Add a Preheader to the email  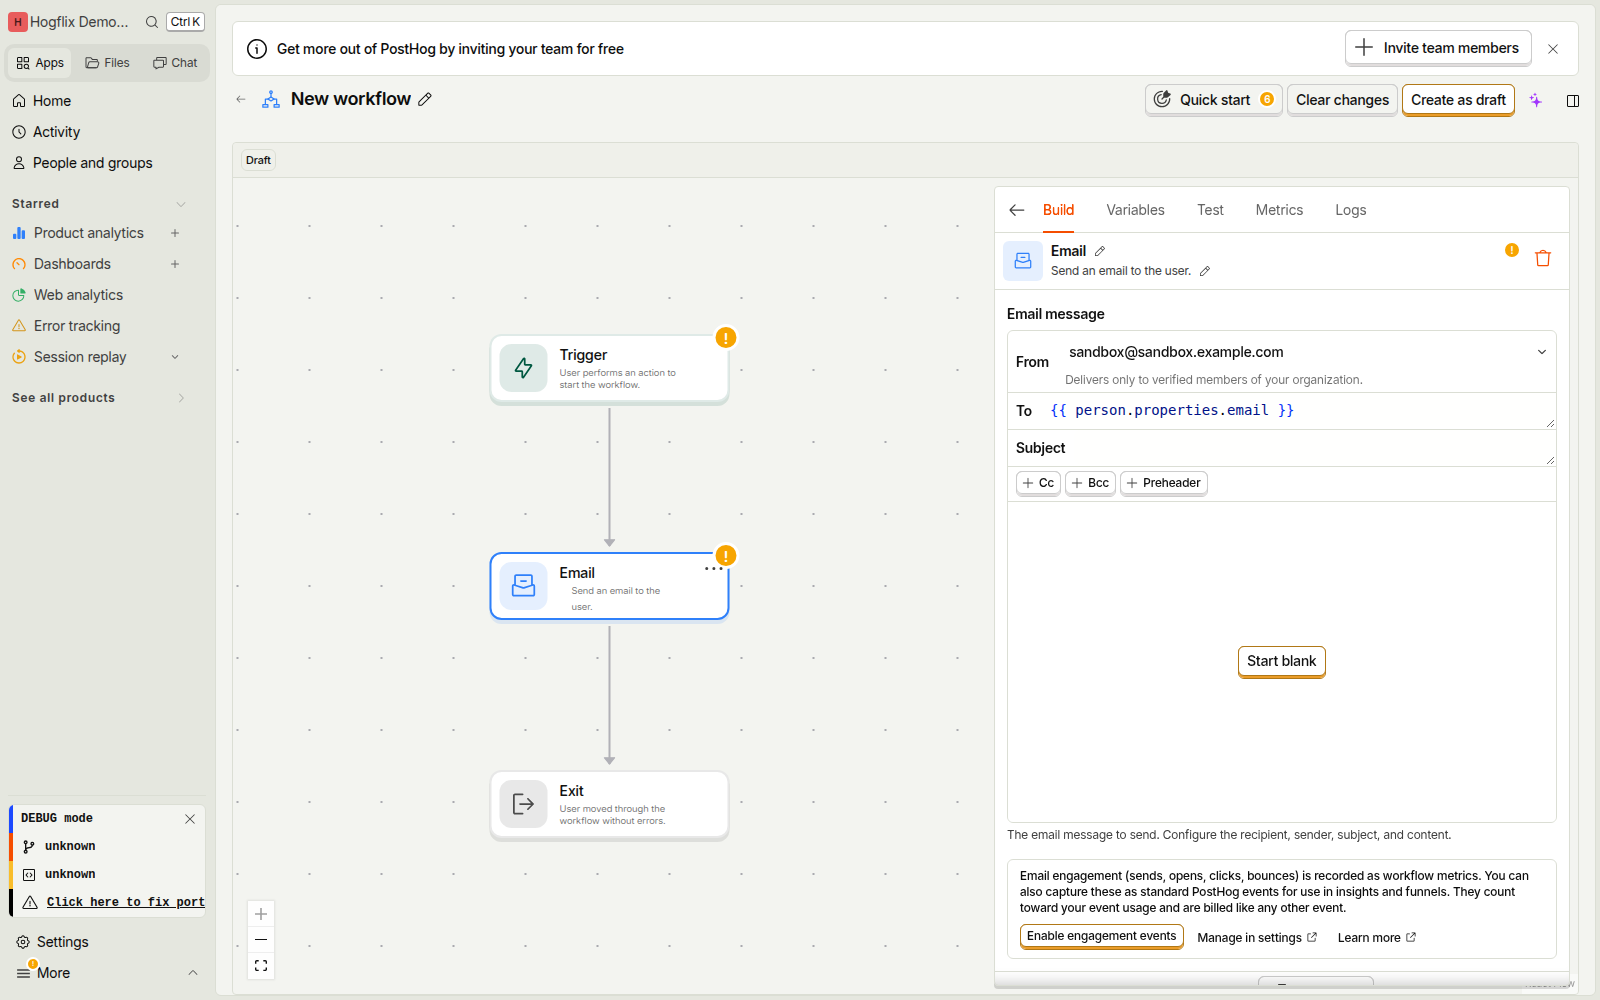(x=1163, y=483)
